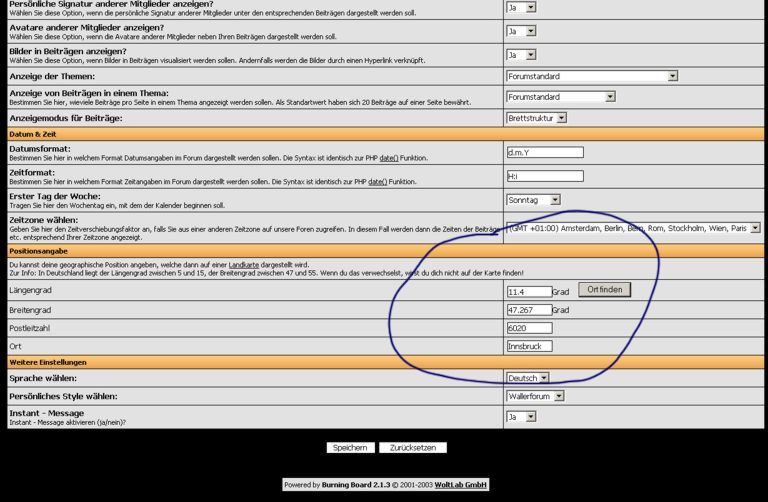Image resolution: width=768 pixels, height=502 pixels.
Task: Open the Anzeige der Themen dropdown
Action: pyautogui.click(x=592, y=76)
